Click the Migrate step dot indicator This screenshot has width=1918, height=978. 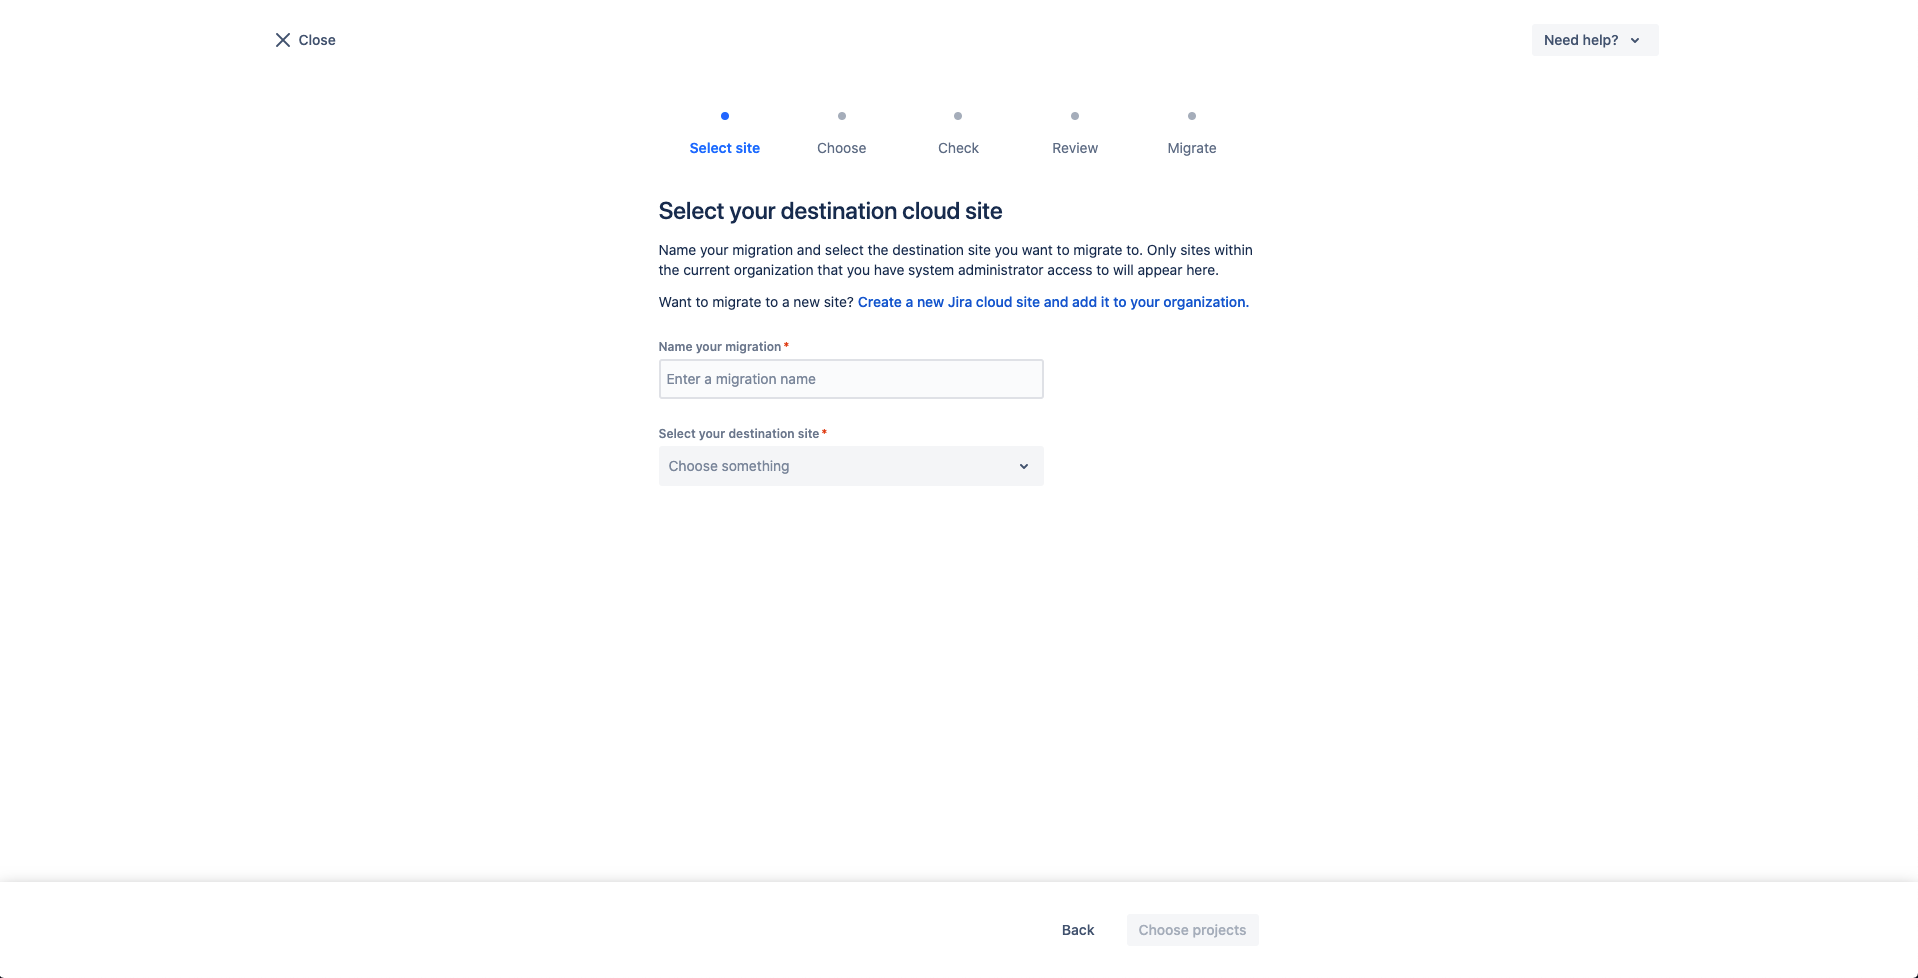point(1192,116)
